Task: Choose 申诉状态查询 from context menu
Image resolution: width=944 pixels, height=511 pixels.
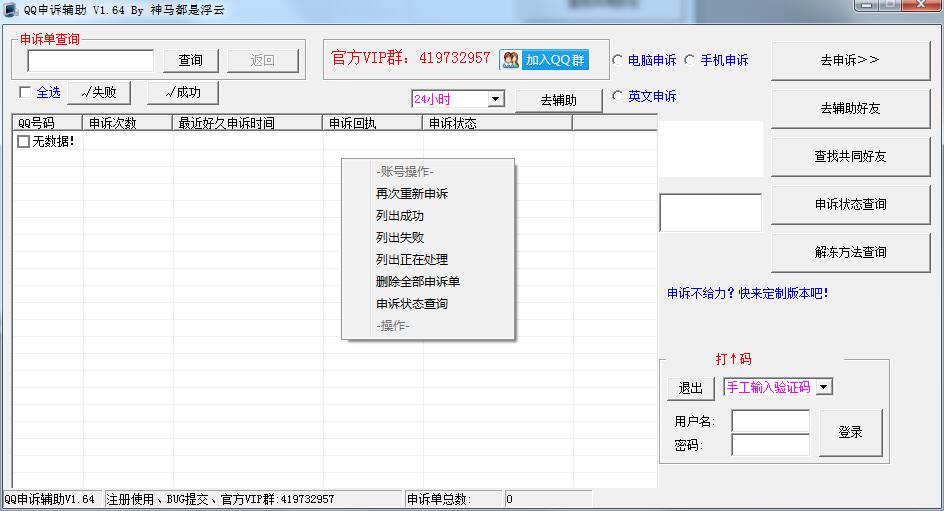Action: (428, 304)
